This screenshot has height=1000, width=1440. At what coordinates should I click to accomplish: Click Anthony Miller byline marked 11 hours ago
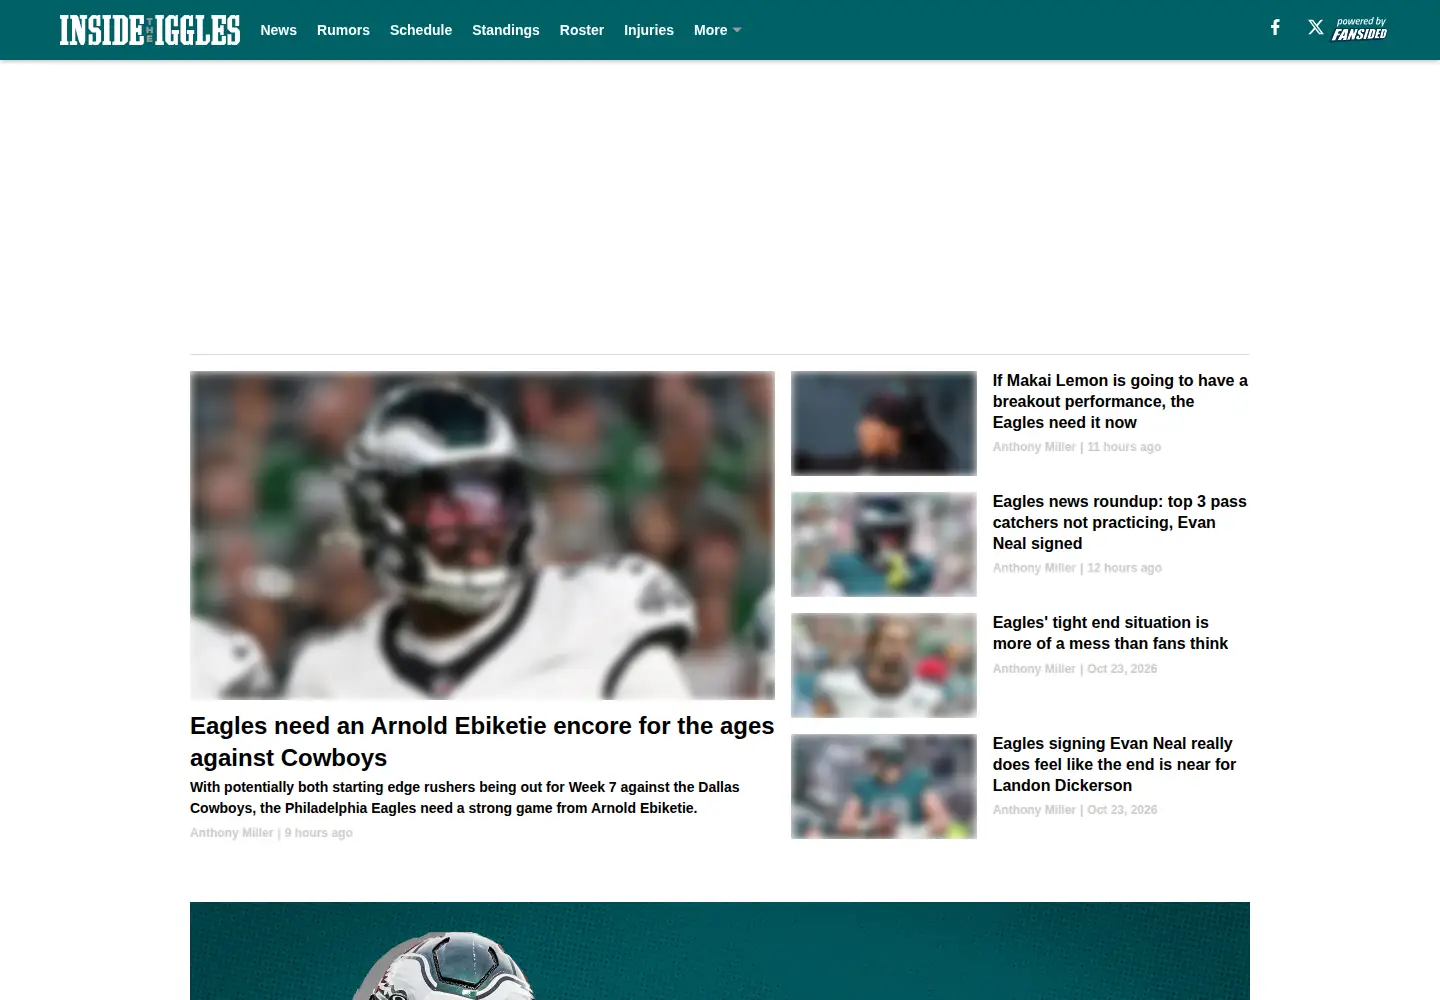coord(1034,447)
